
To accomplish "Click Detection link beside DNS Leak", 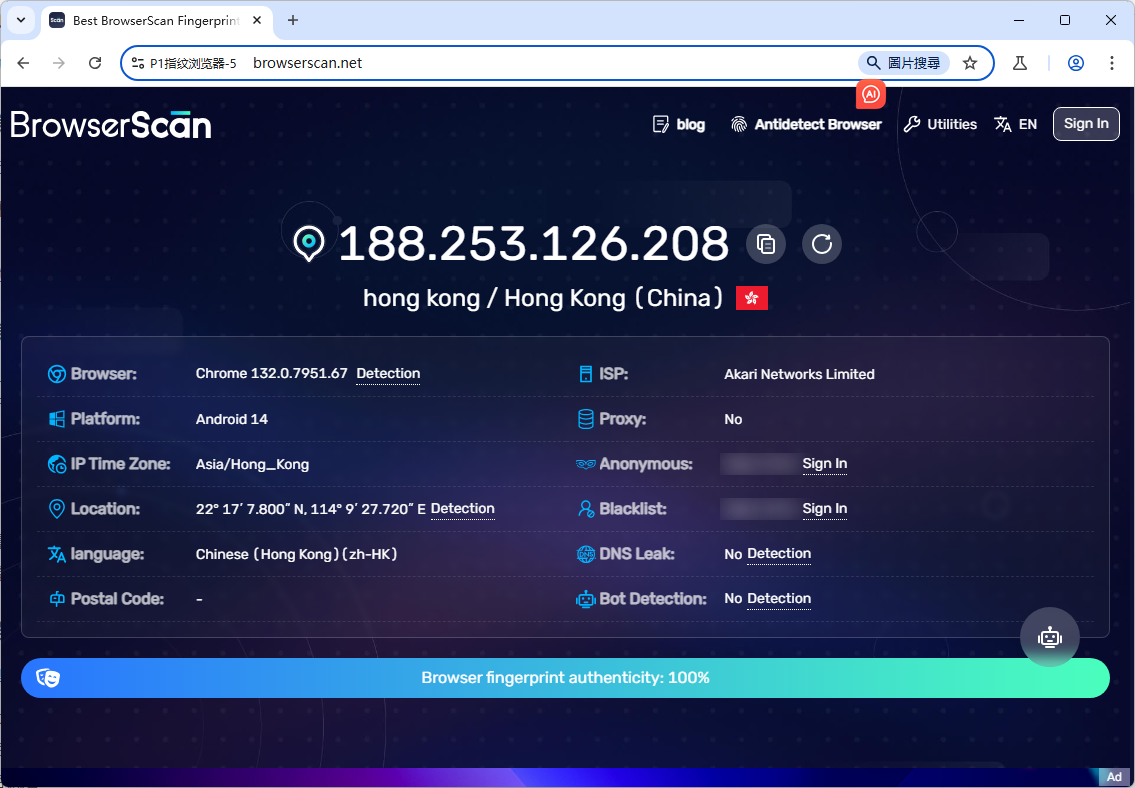I will [779, 553].
